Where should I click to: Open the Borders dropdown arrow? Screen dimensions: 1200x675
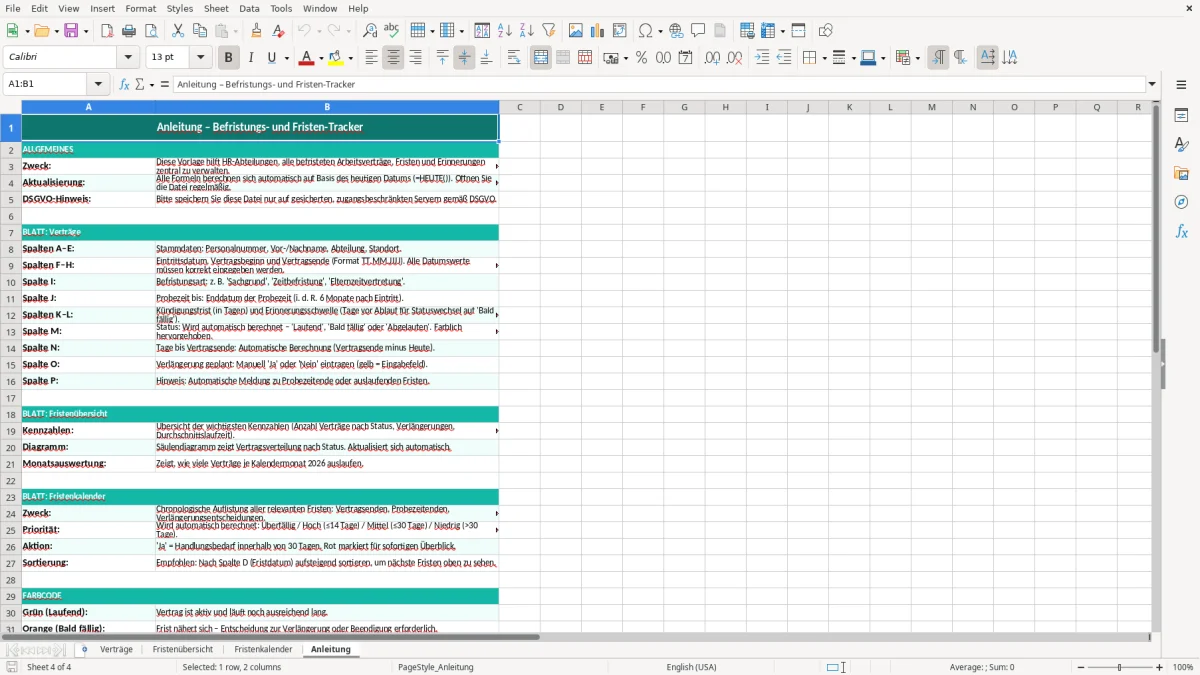tap(823, 58)
